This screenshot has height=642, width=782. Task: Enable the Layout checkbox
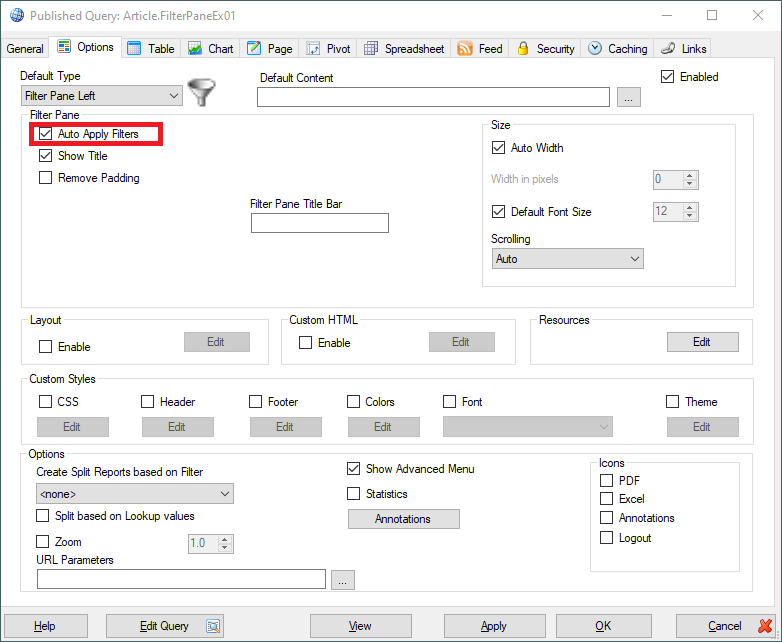coord(45,346)
